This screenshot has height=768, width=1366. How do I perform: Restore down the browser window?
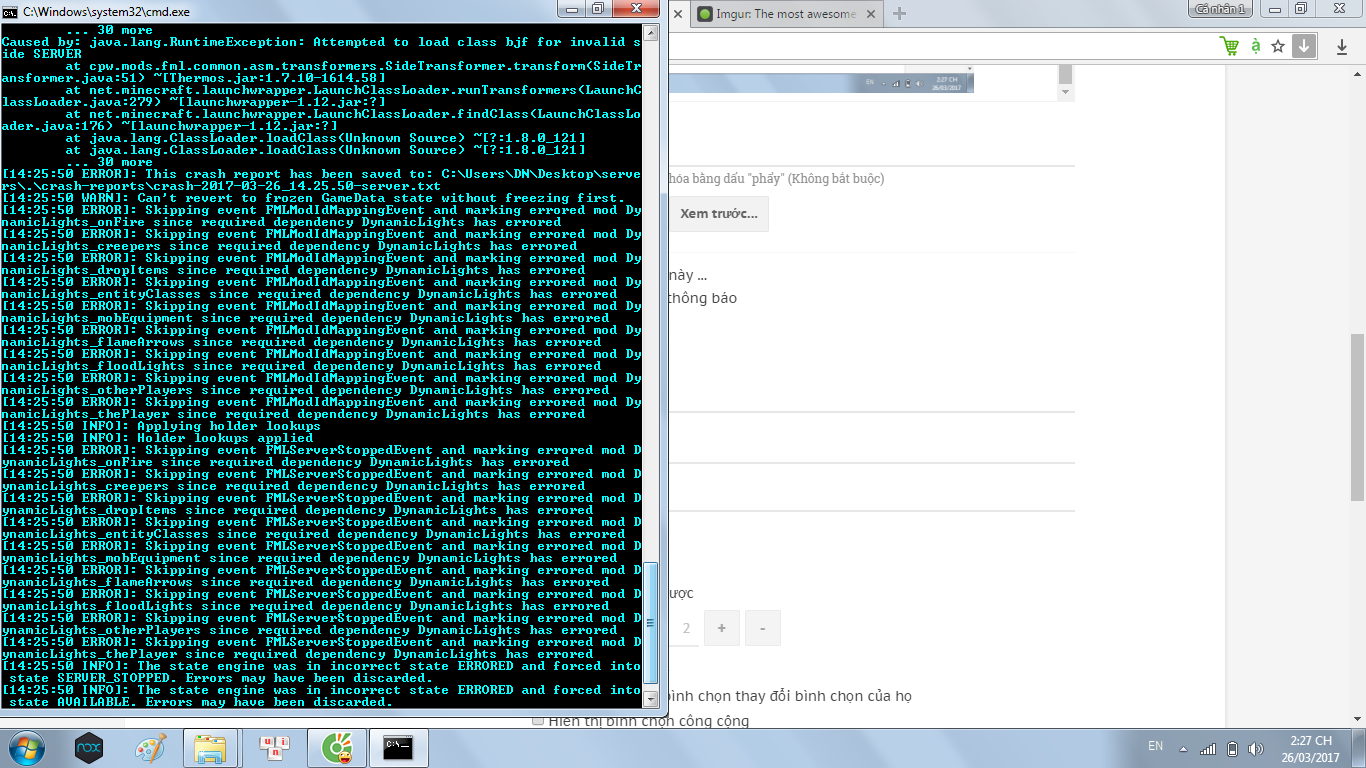1301,9
